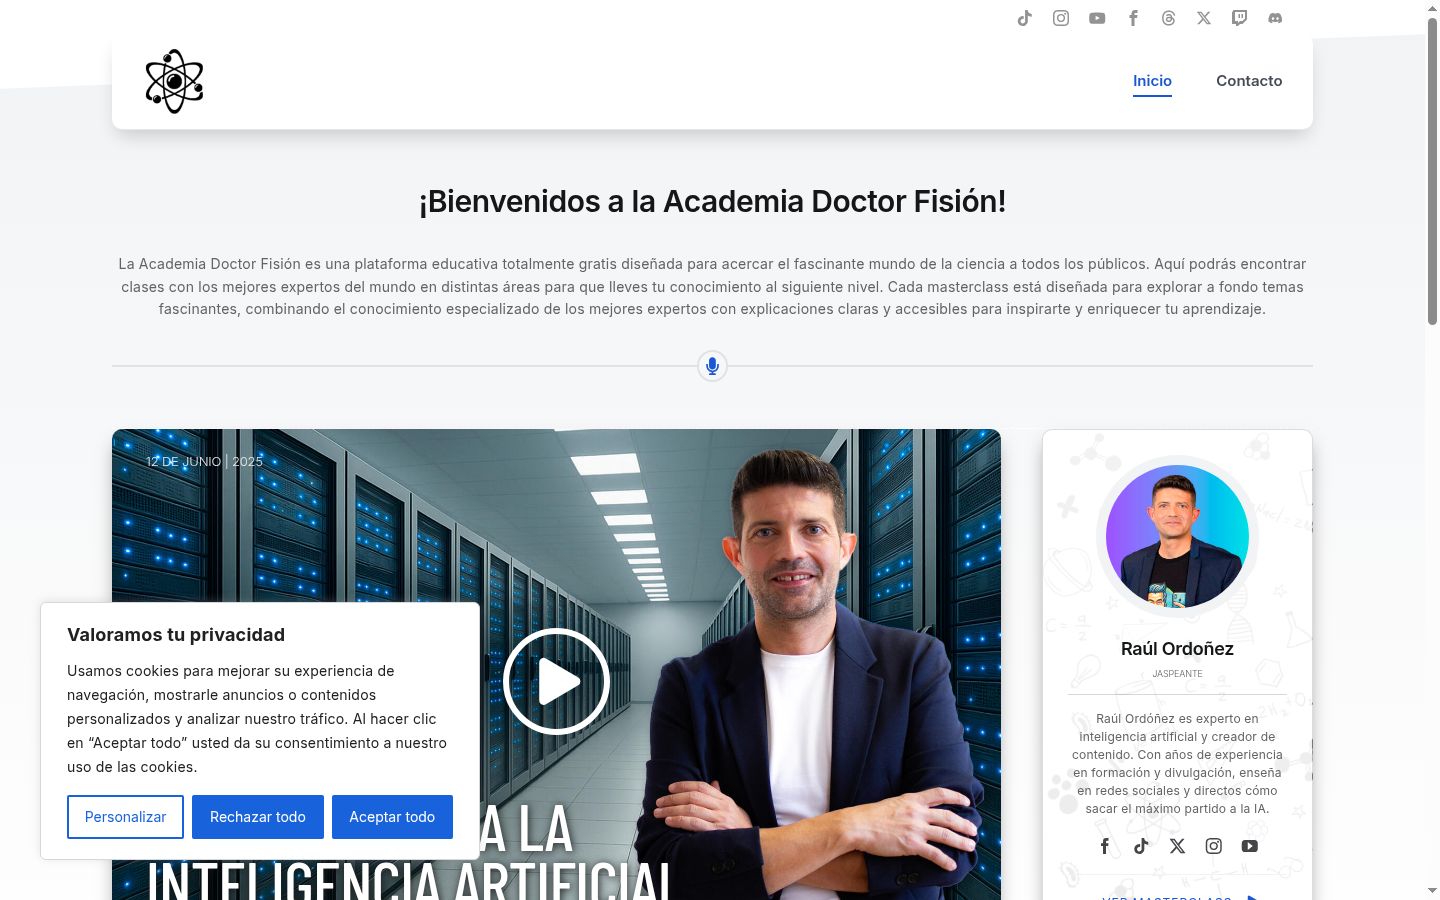Click the page's vertical scrollbar thumb
The image size is (1440, 900).
pyautogui.click(x=1432, y=170)
